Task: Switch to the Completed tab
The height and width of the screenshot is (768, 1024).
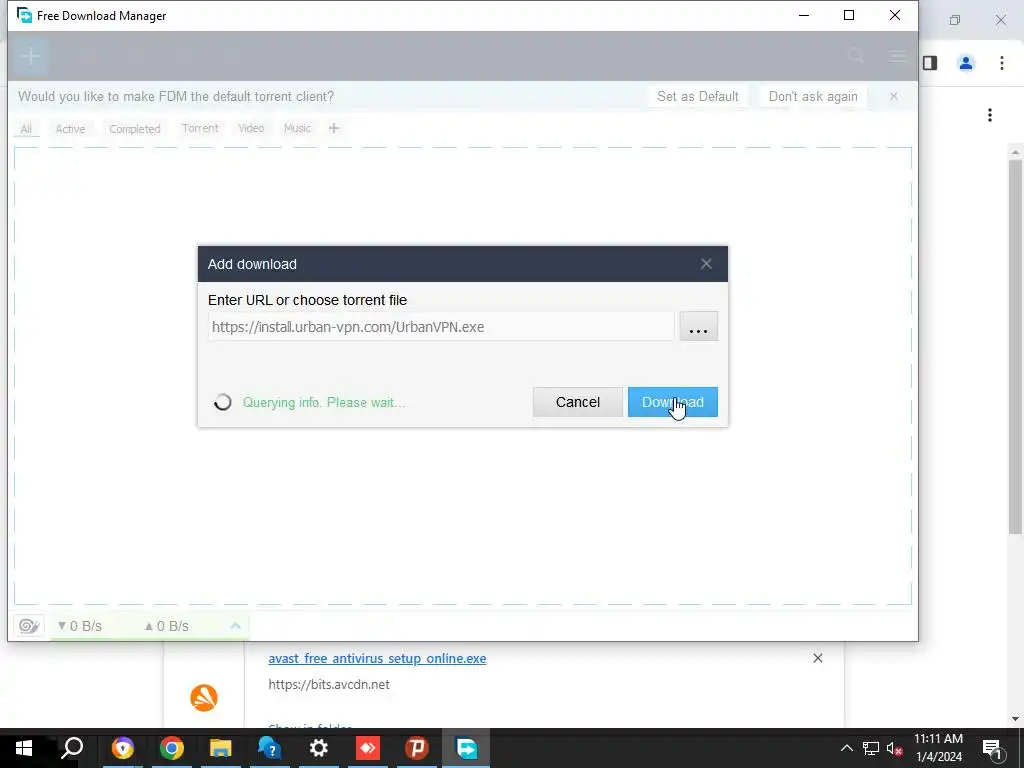Action: click(135, 129)
